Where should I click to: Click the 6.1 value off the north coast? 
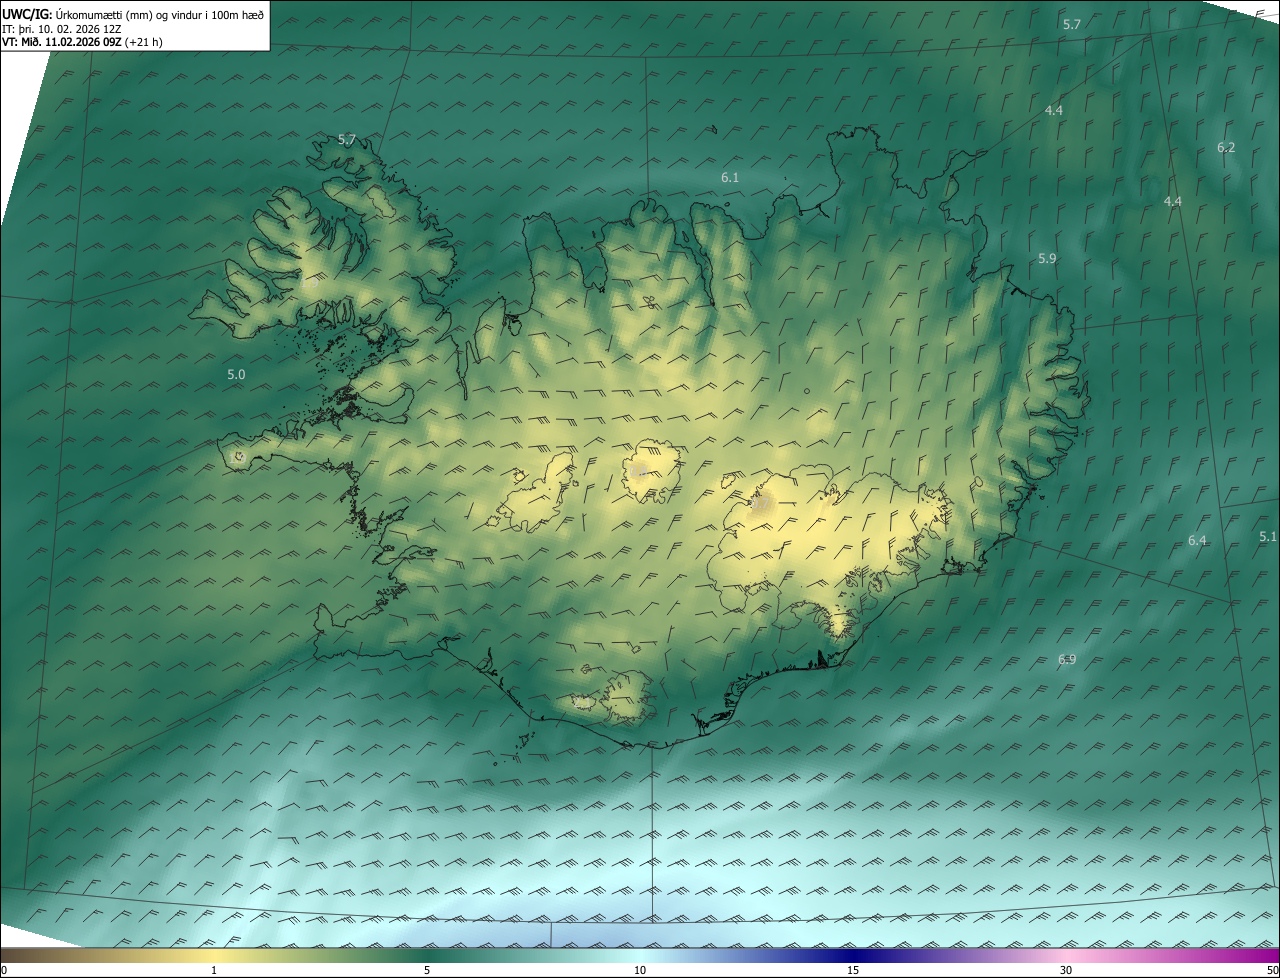730,177
